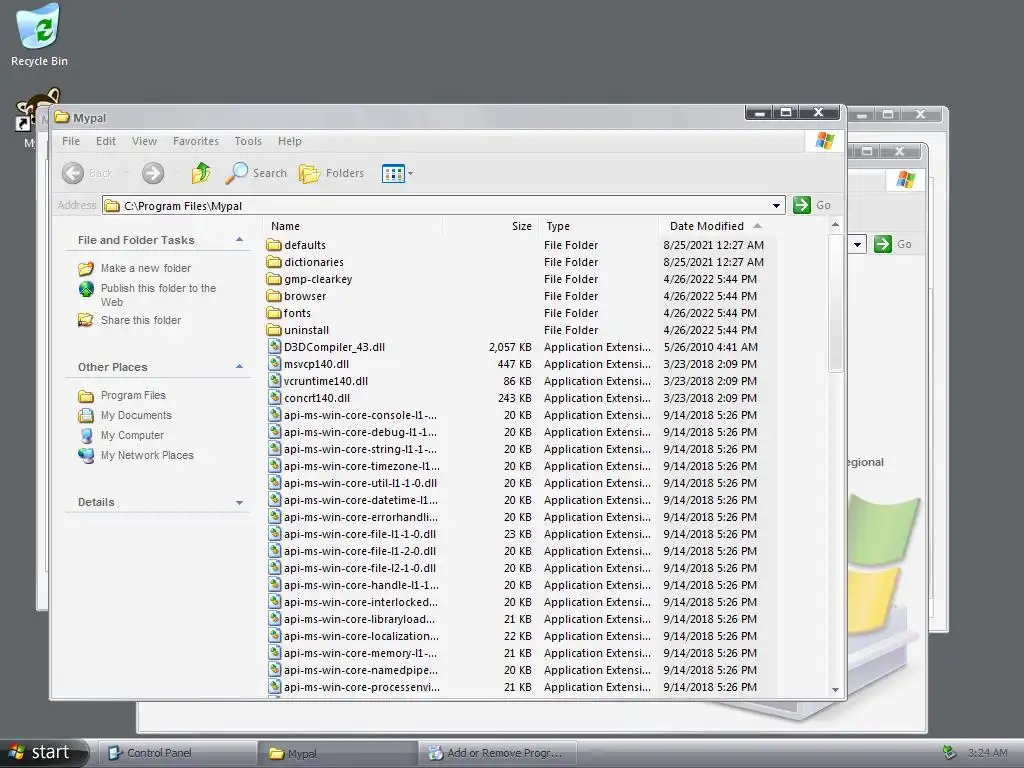The height and width of the screenshot is (768, 1024).
Task: Click api-ms-win-core-file-l1-1-0.dll name
Action: pos(360,534)
